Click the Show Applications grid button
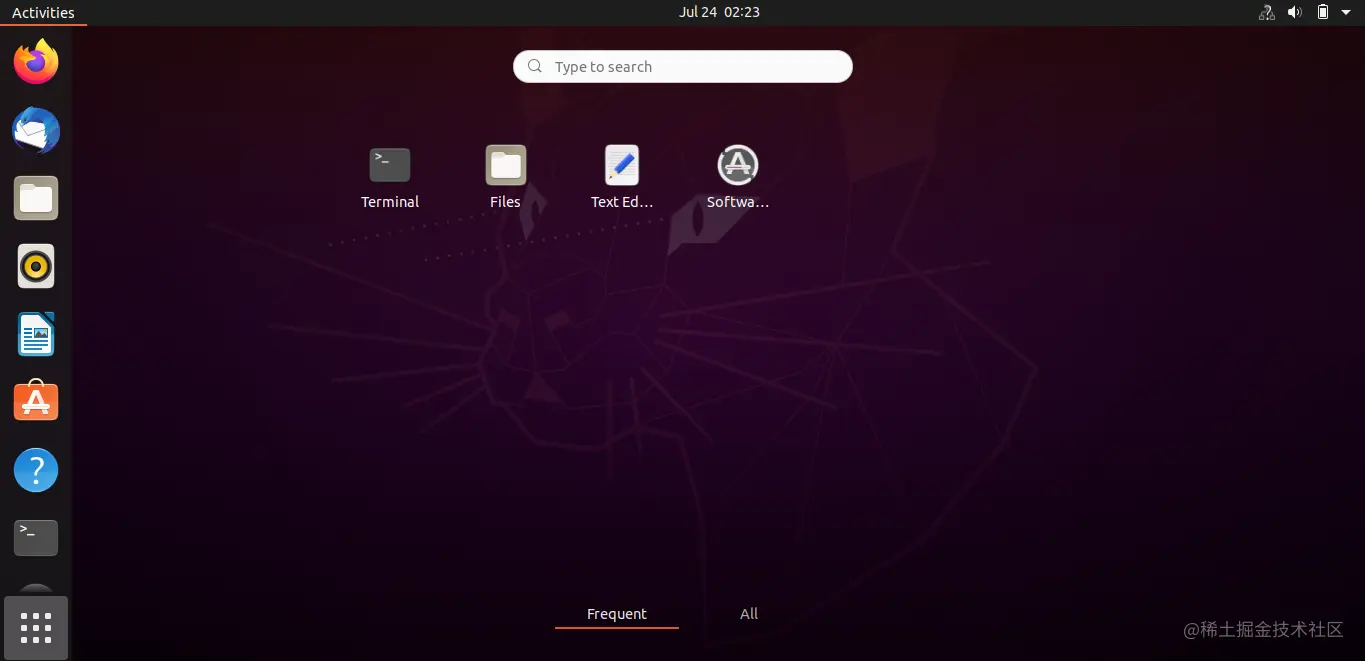The height and width of the screenshot is (661, 1365). (36, 627)
